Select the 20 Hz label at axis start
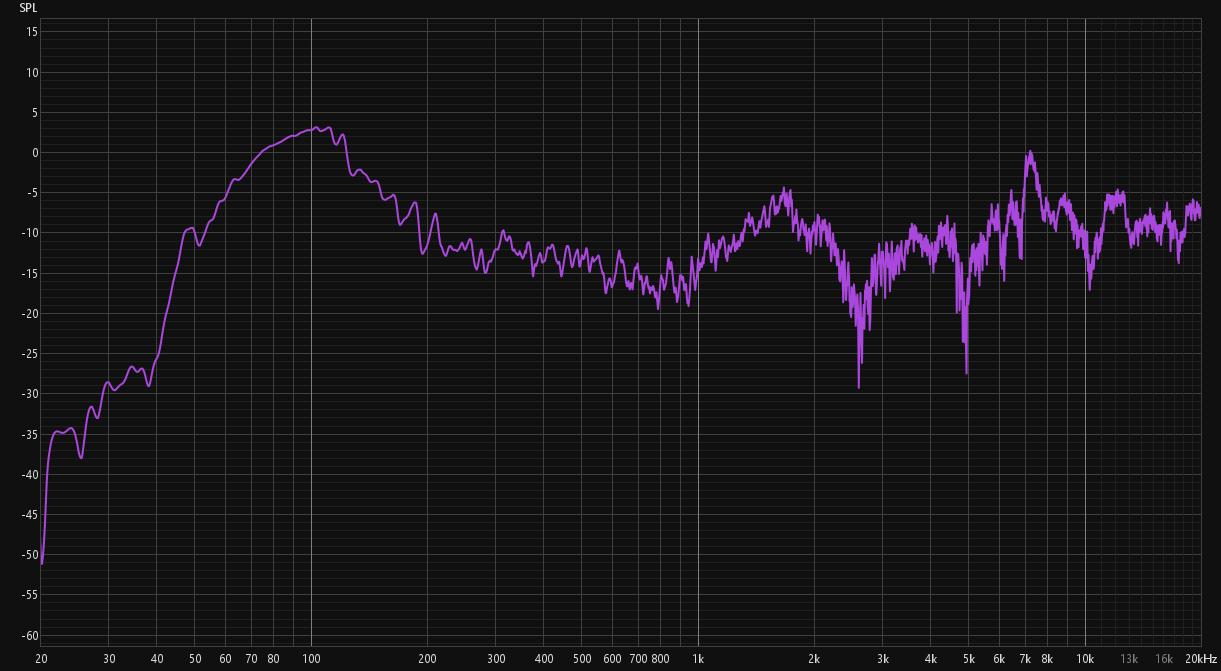The image size is (1221, 671). pos(41,659)
